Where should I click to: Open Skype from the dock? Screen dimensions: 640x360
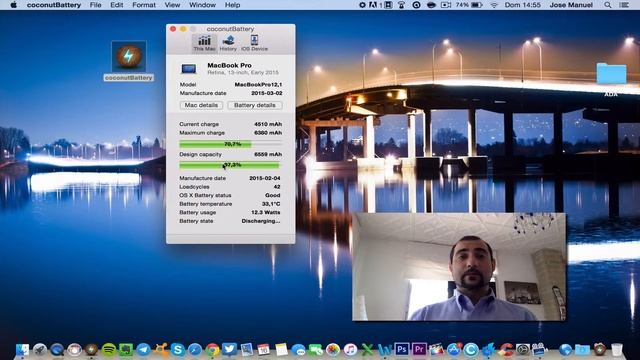point(178,349)
